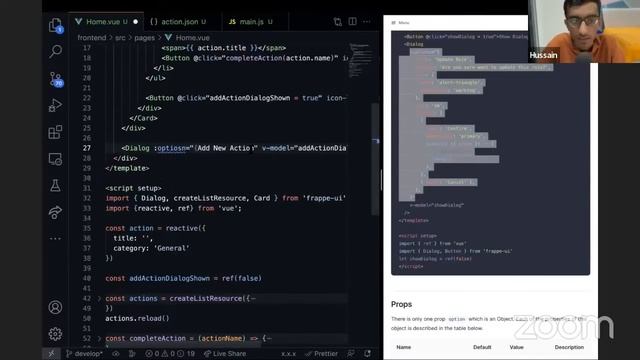Click Hussain's video thumbnail in Zoom

tap(584, 31)
